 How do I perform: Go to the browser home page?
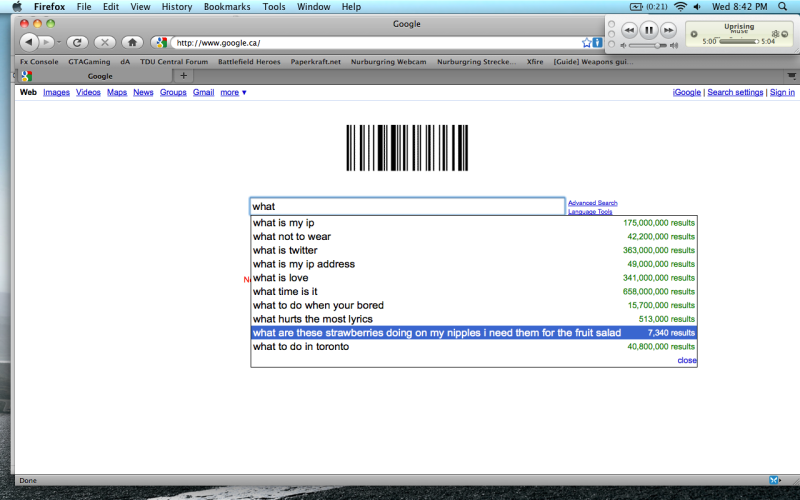pos(132,42)
